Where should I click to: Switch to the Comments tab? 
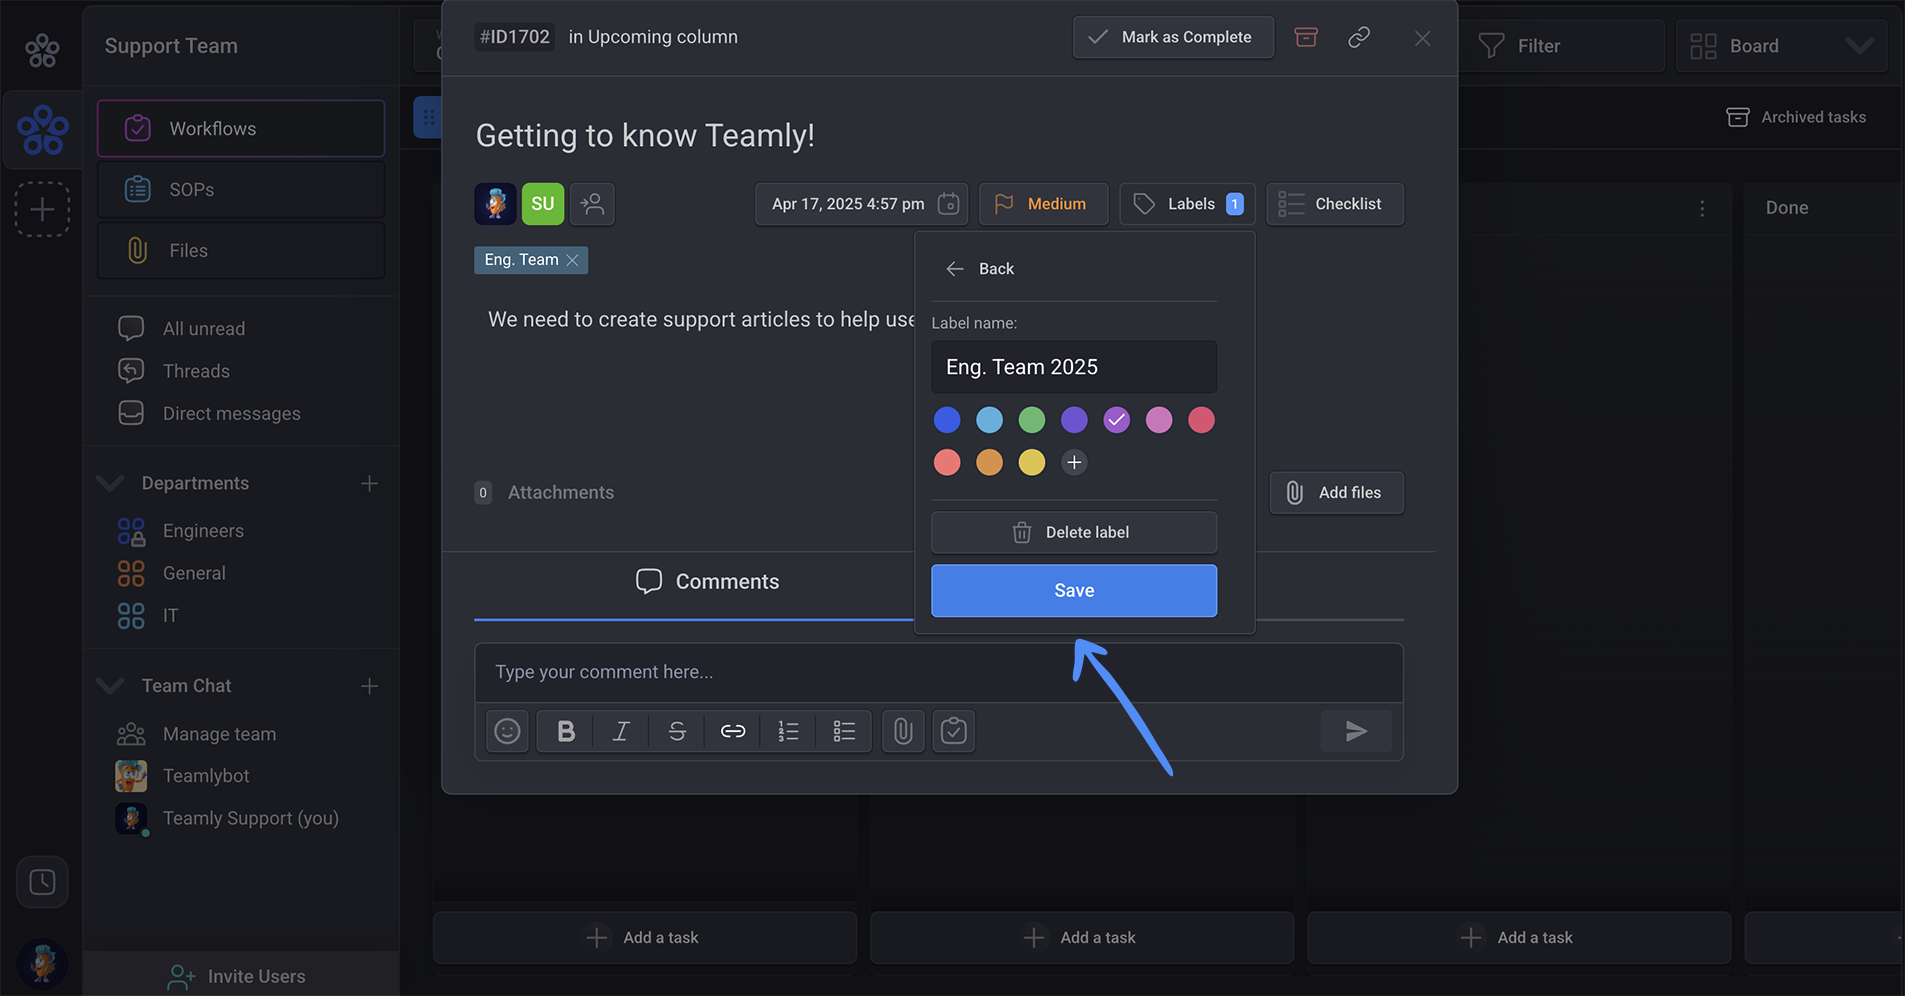point(708,582)
